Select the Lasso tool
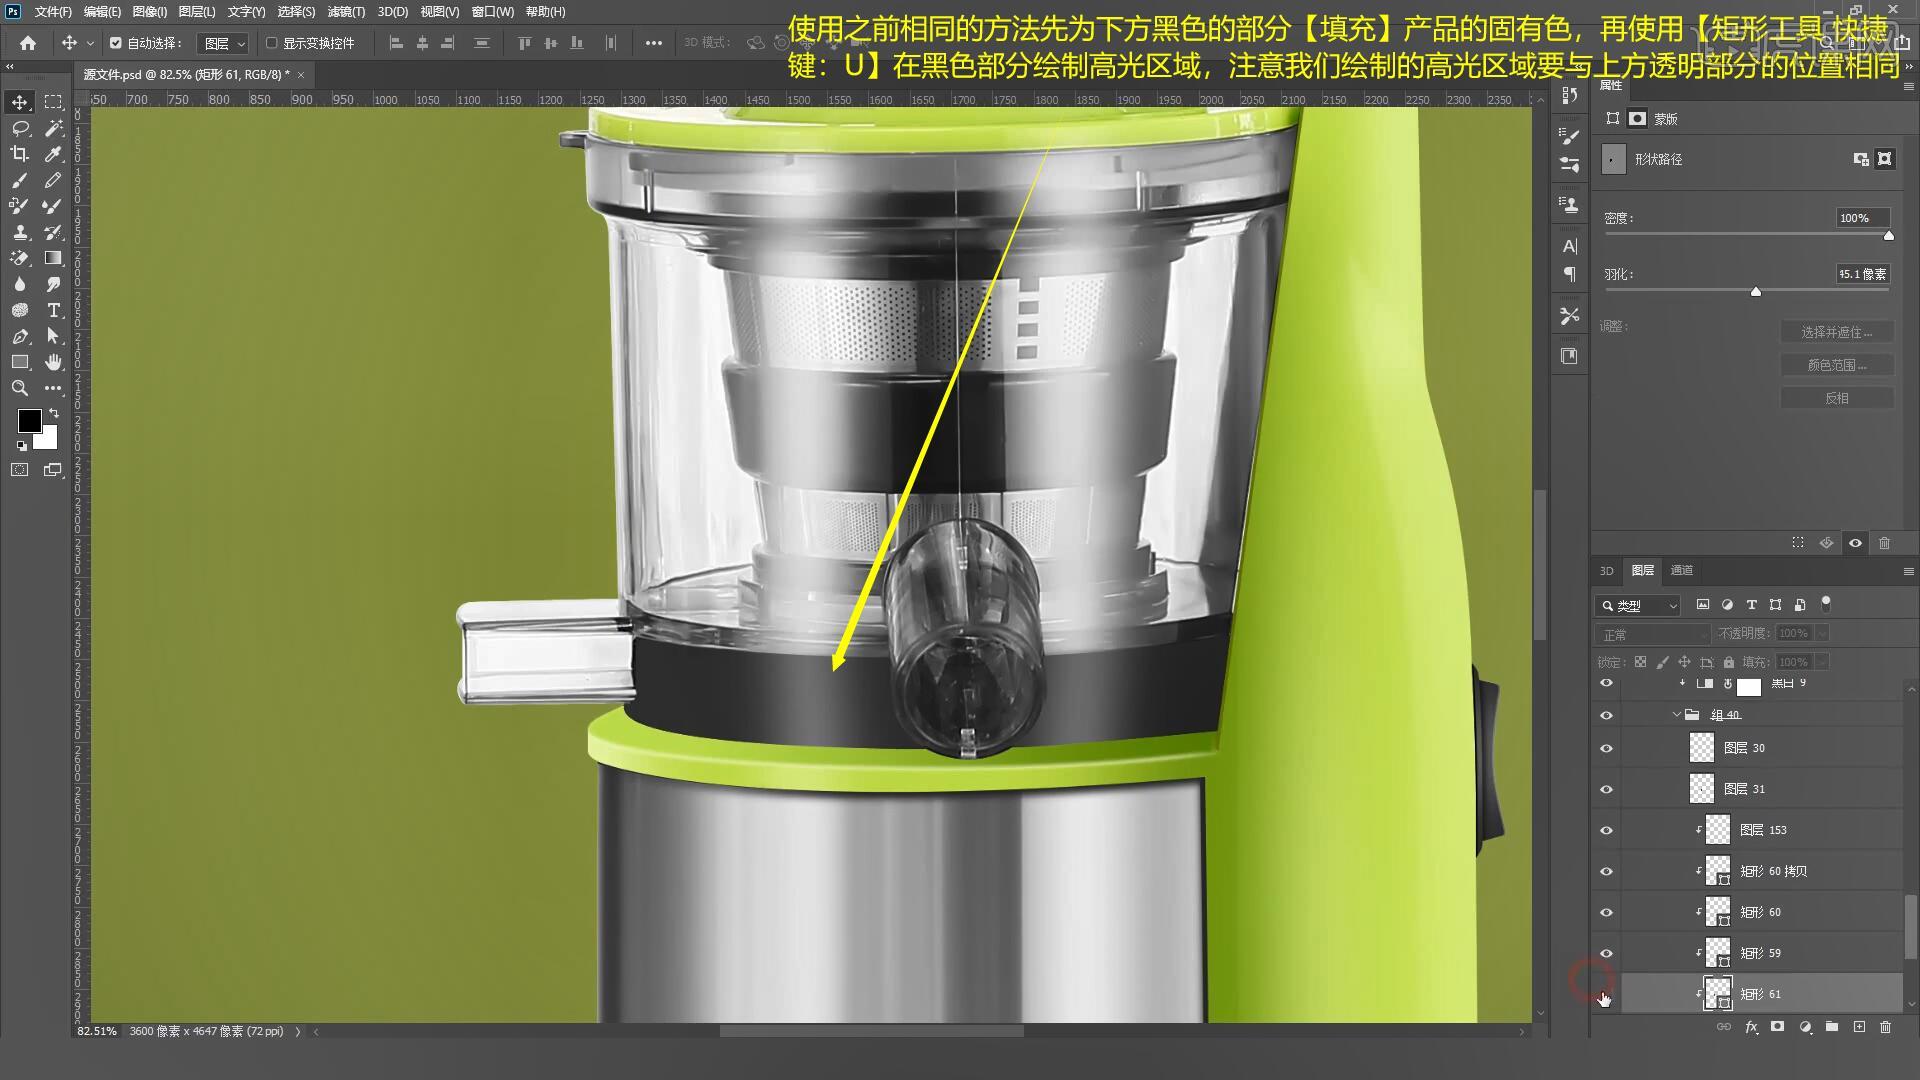The width and height of the screenshot is (1920, 1080). point(19,128)
